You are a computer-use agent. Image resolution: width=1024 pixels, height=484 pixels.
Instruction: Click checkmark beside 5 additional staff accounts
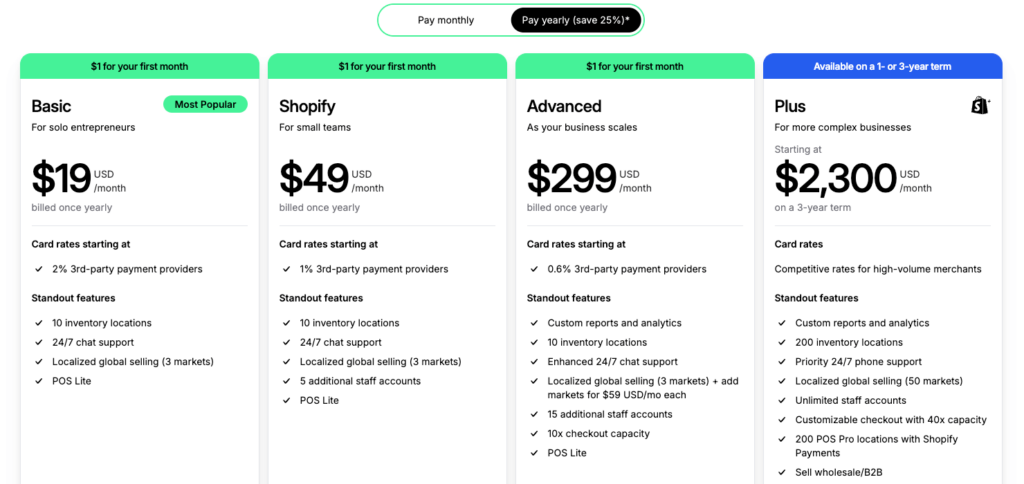coord(286,381)
